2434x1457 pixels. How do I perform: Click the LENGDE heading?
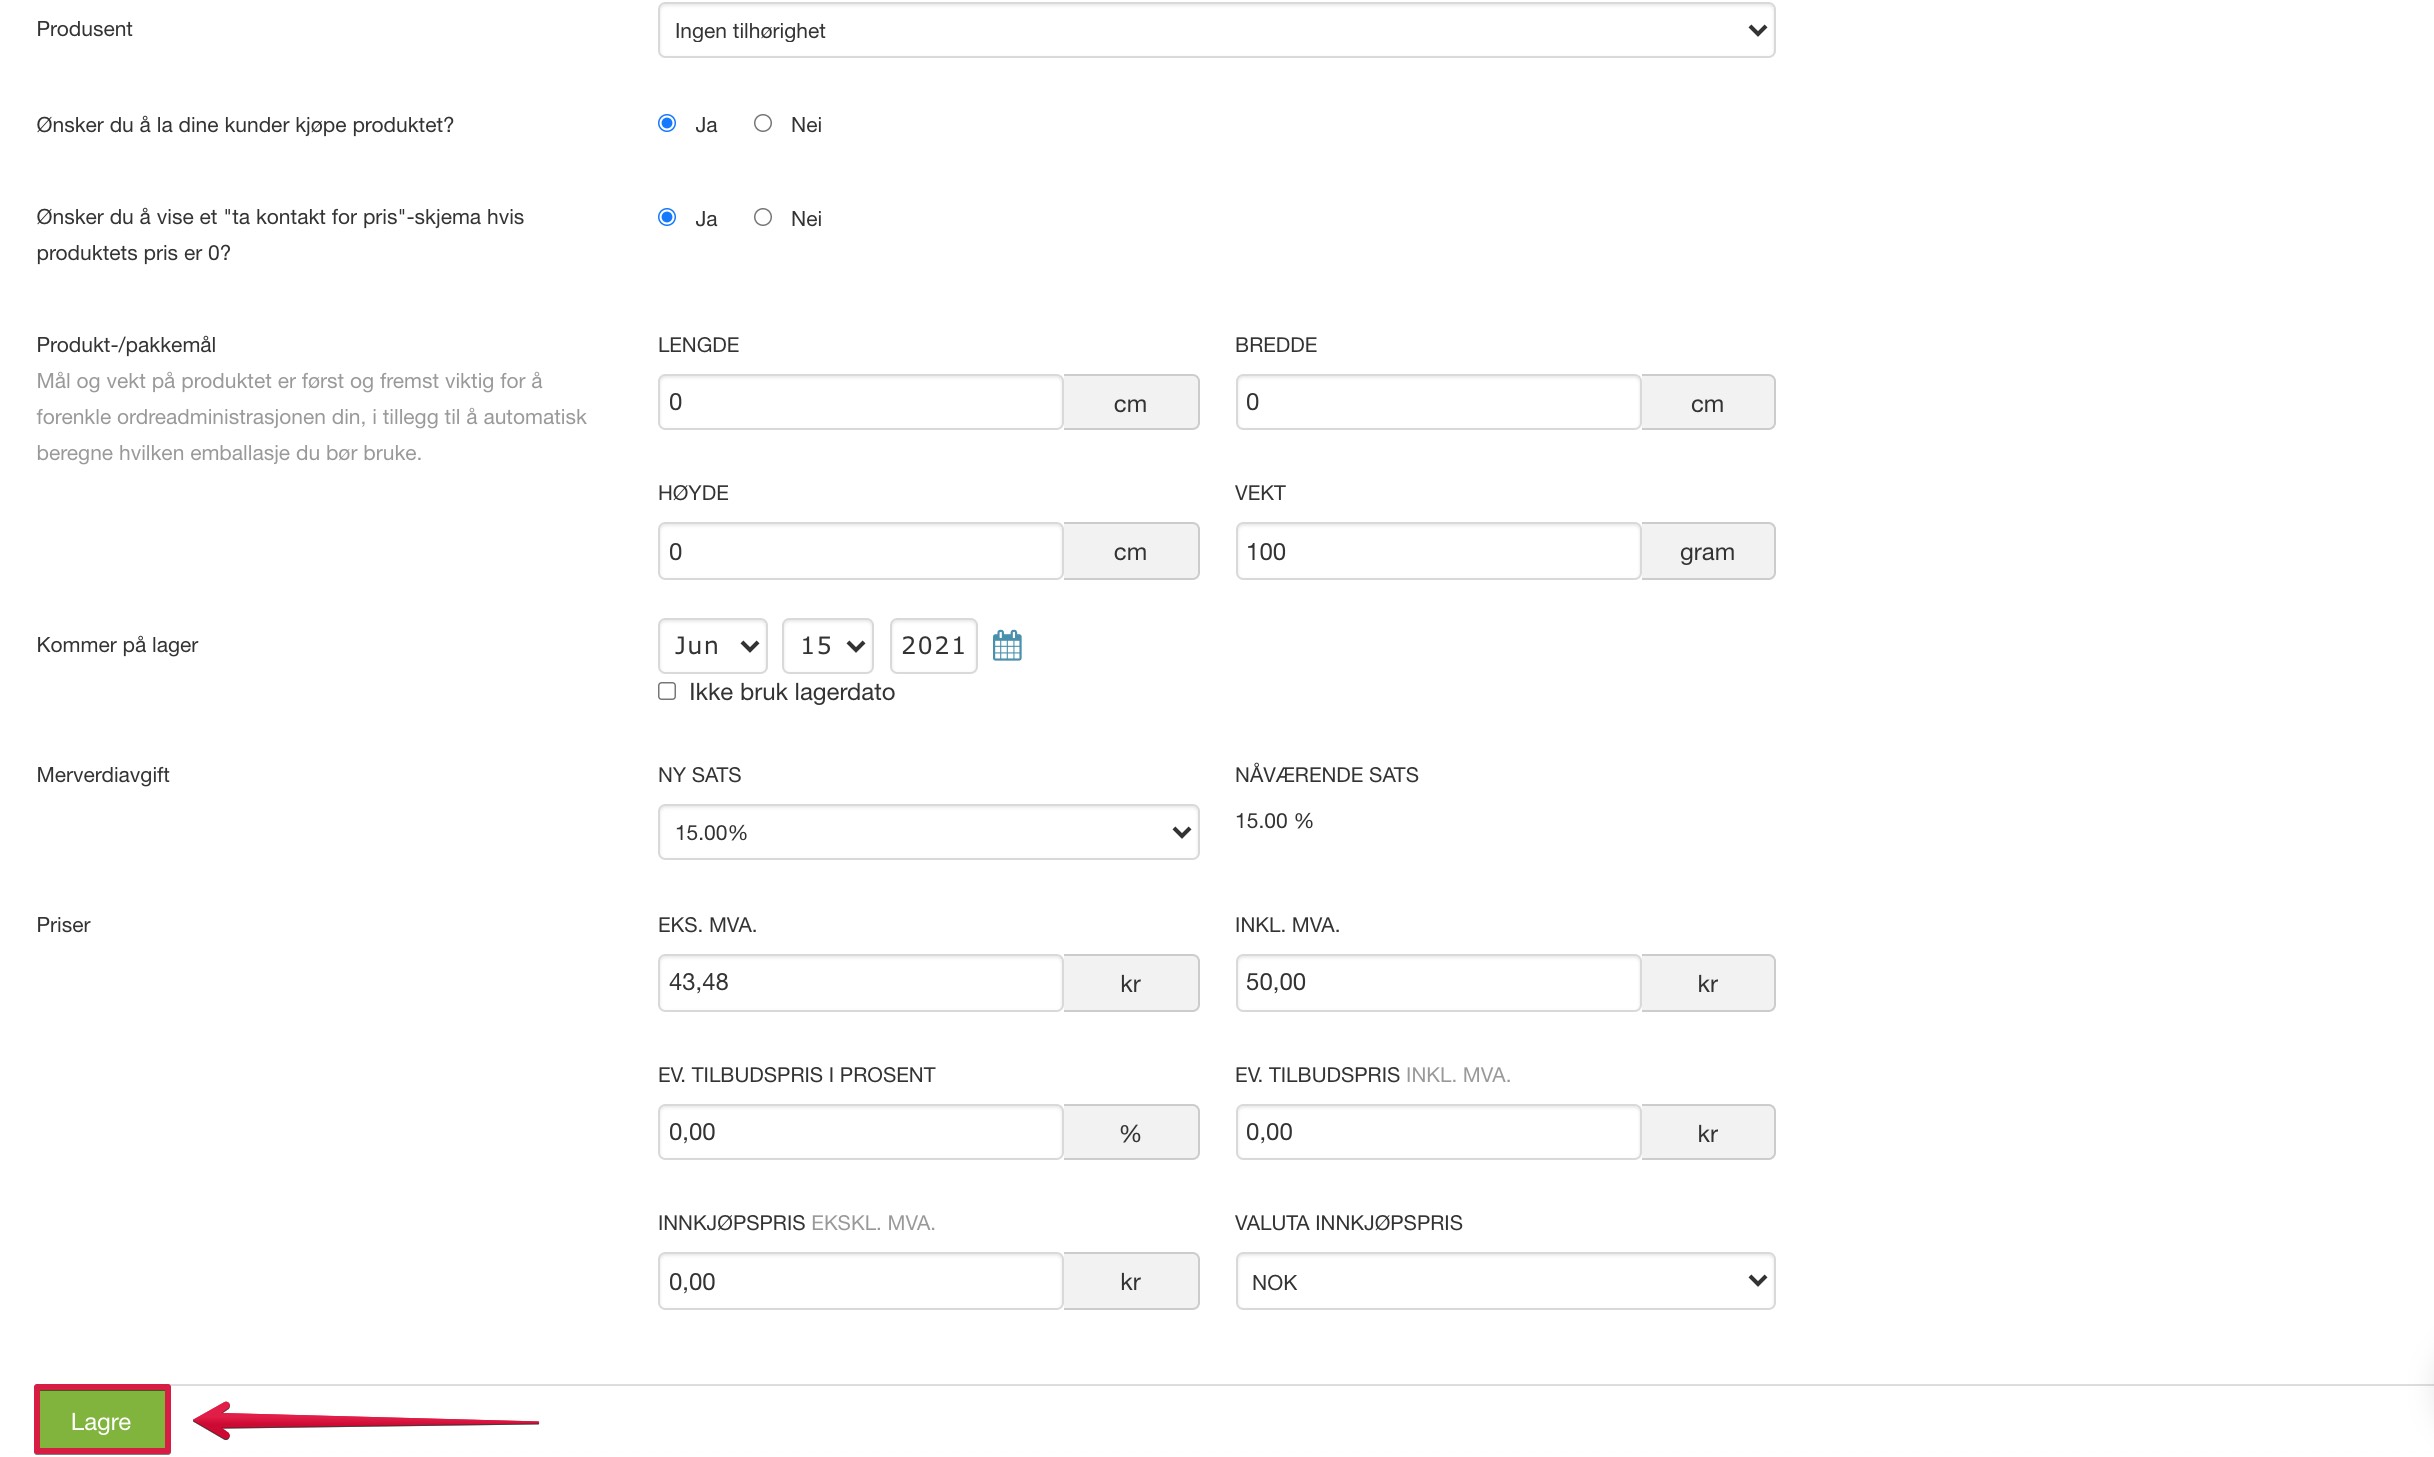698,345
